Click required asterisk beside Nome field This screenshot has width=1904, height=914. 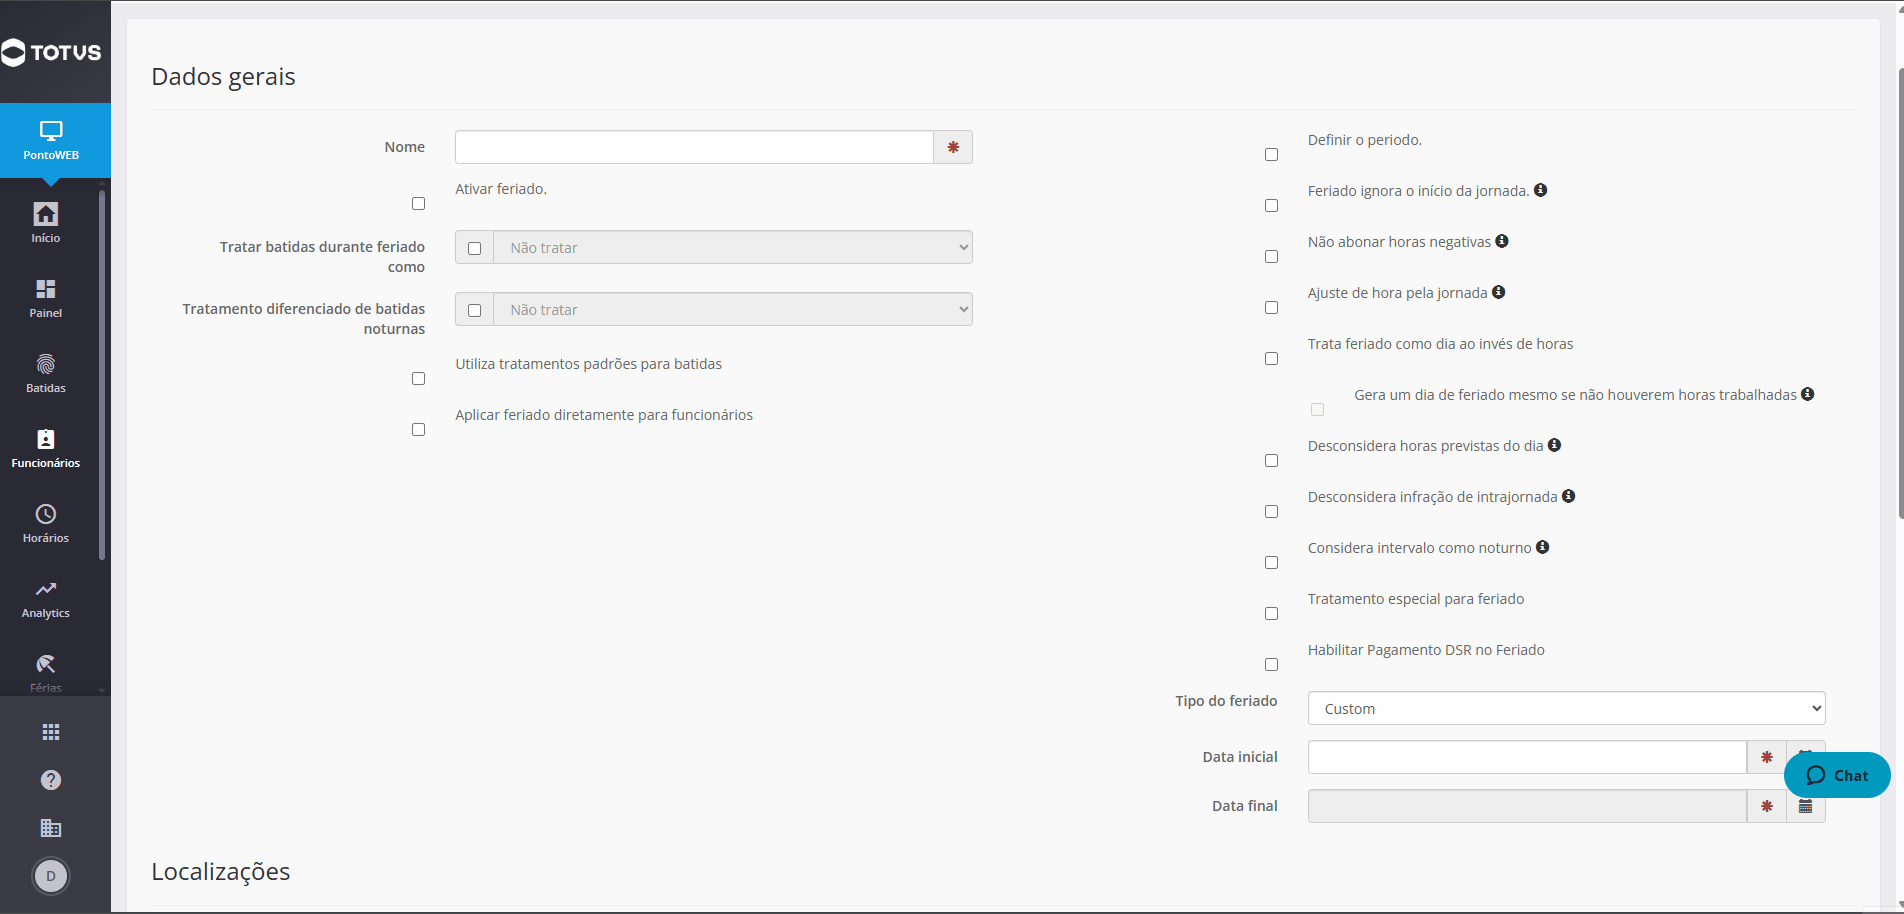pos(953,147)
